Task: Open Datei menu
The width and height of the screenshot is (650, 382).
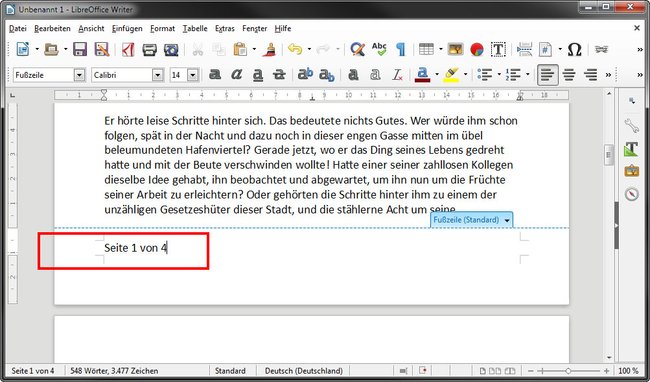Action: tap(17, 29)
